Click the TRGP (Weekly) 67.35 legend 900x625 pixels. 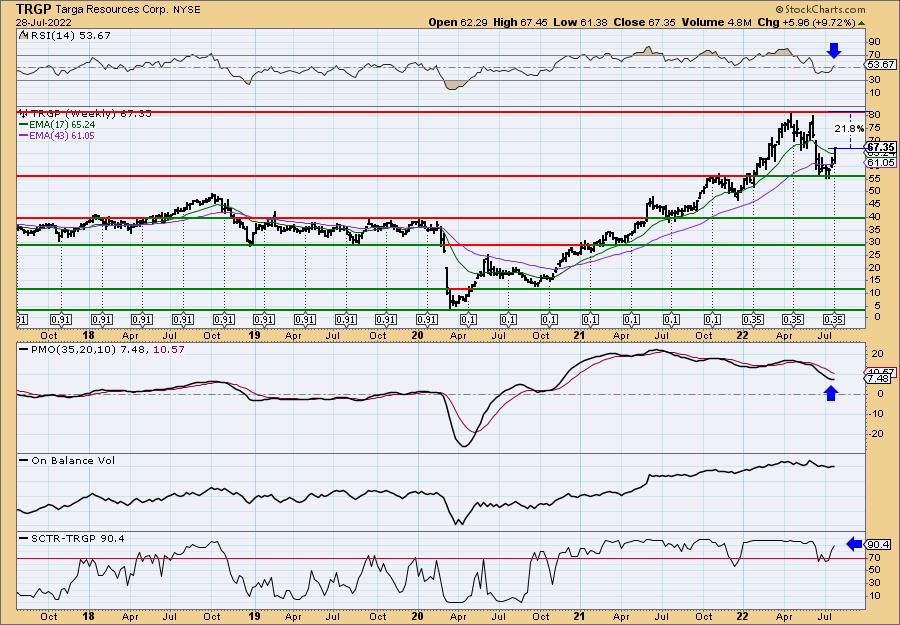pos(91,114)
